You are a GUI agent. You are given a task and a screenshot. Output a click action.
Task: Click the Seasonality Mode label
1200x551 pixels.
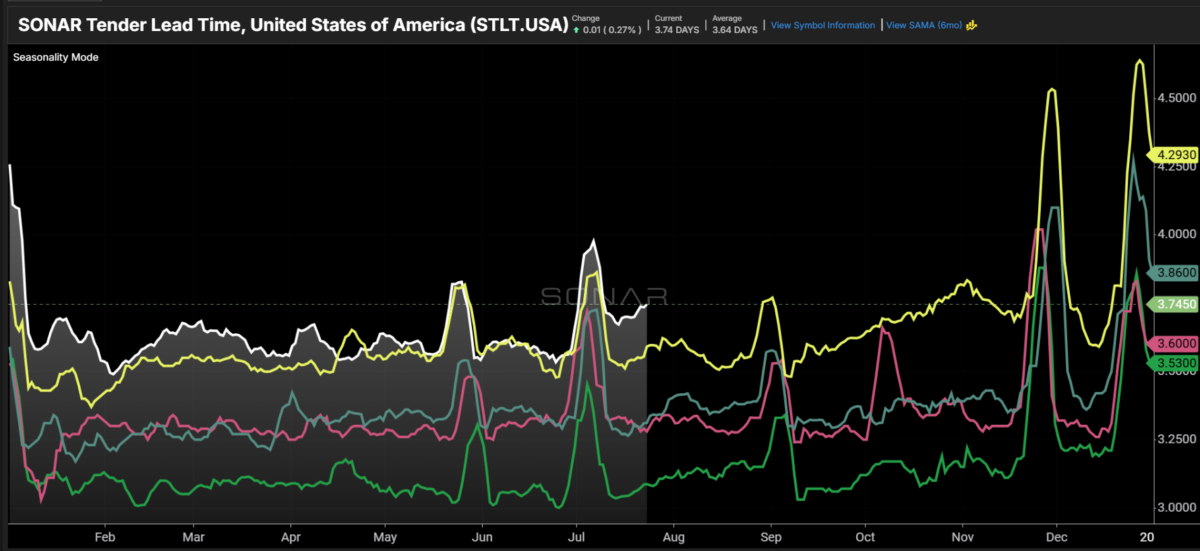pyautogui.click(x=55, y=57)
